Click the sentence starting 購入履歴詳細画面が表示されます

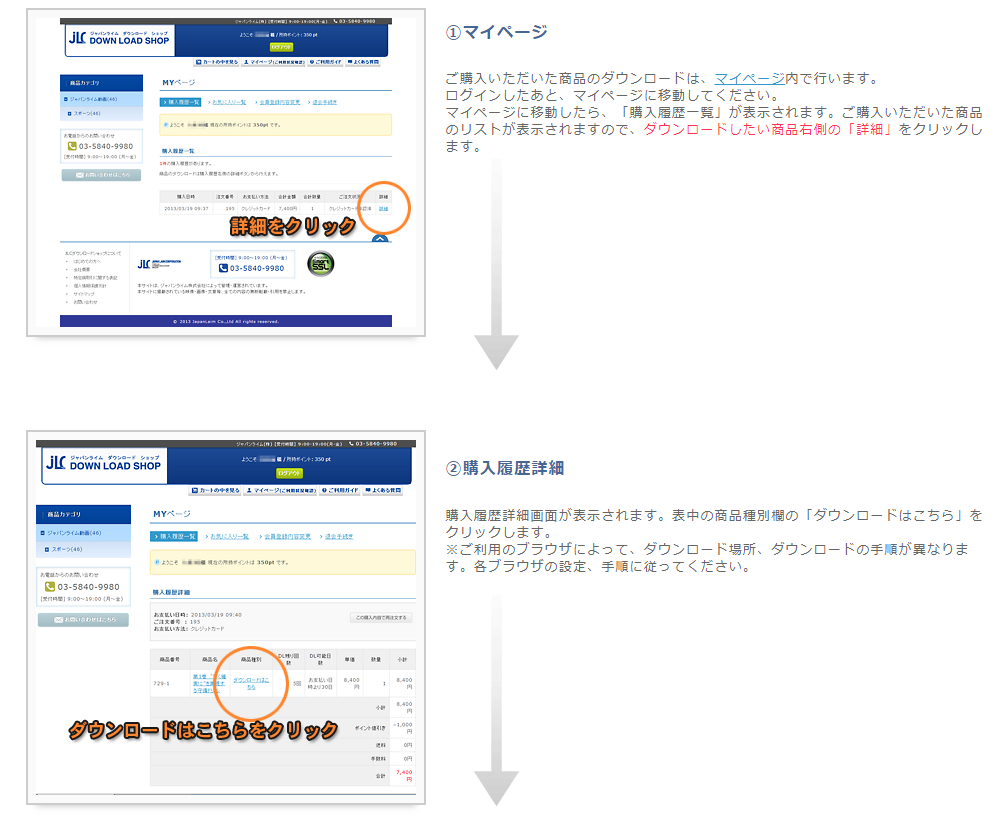tap(714, 524)
